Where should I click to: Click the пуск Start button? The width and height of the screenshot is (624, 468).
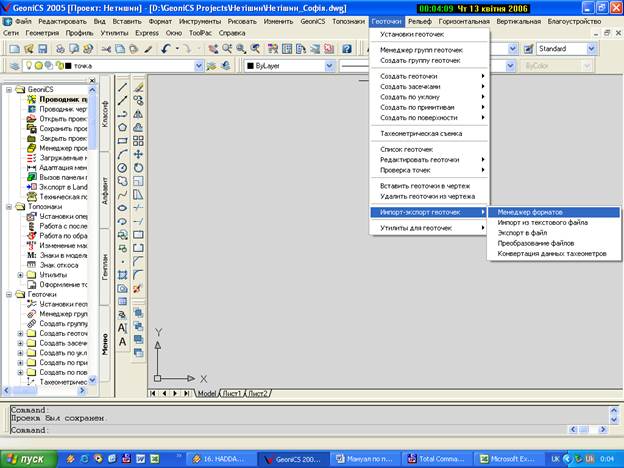click(x=29, y=459)
